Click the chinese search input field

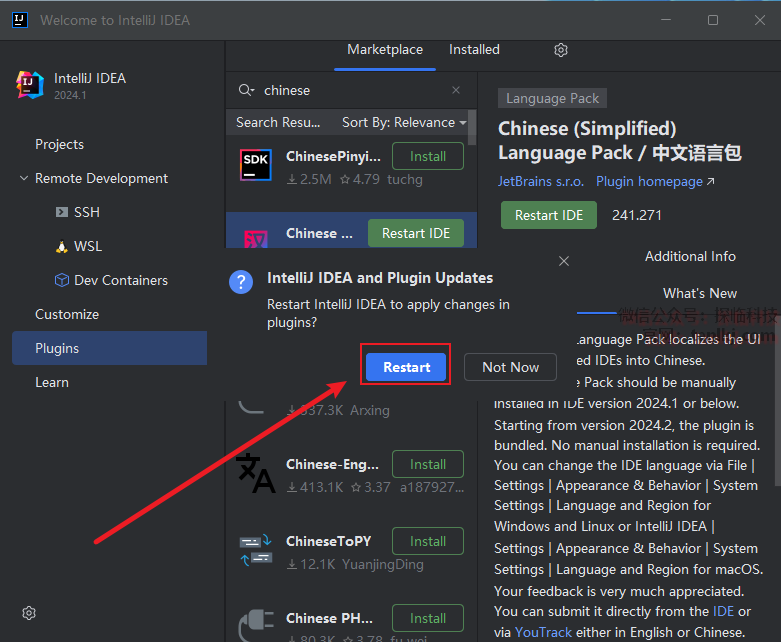350,90
